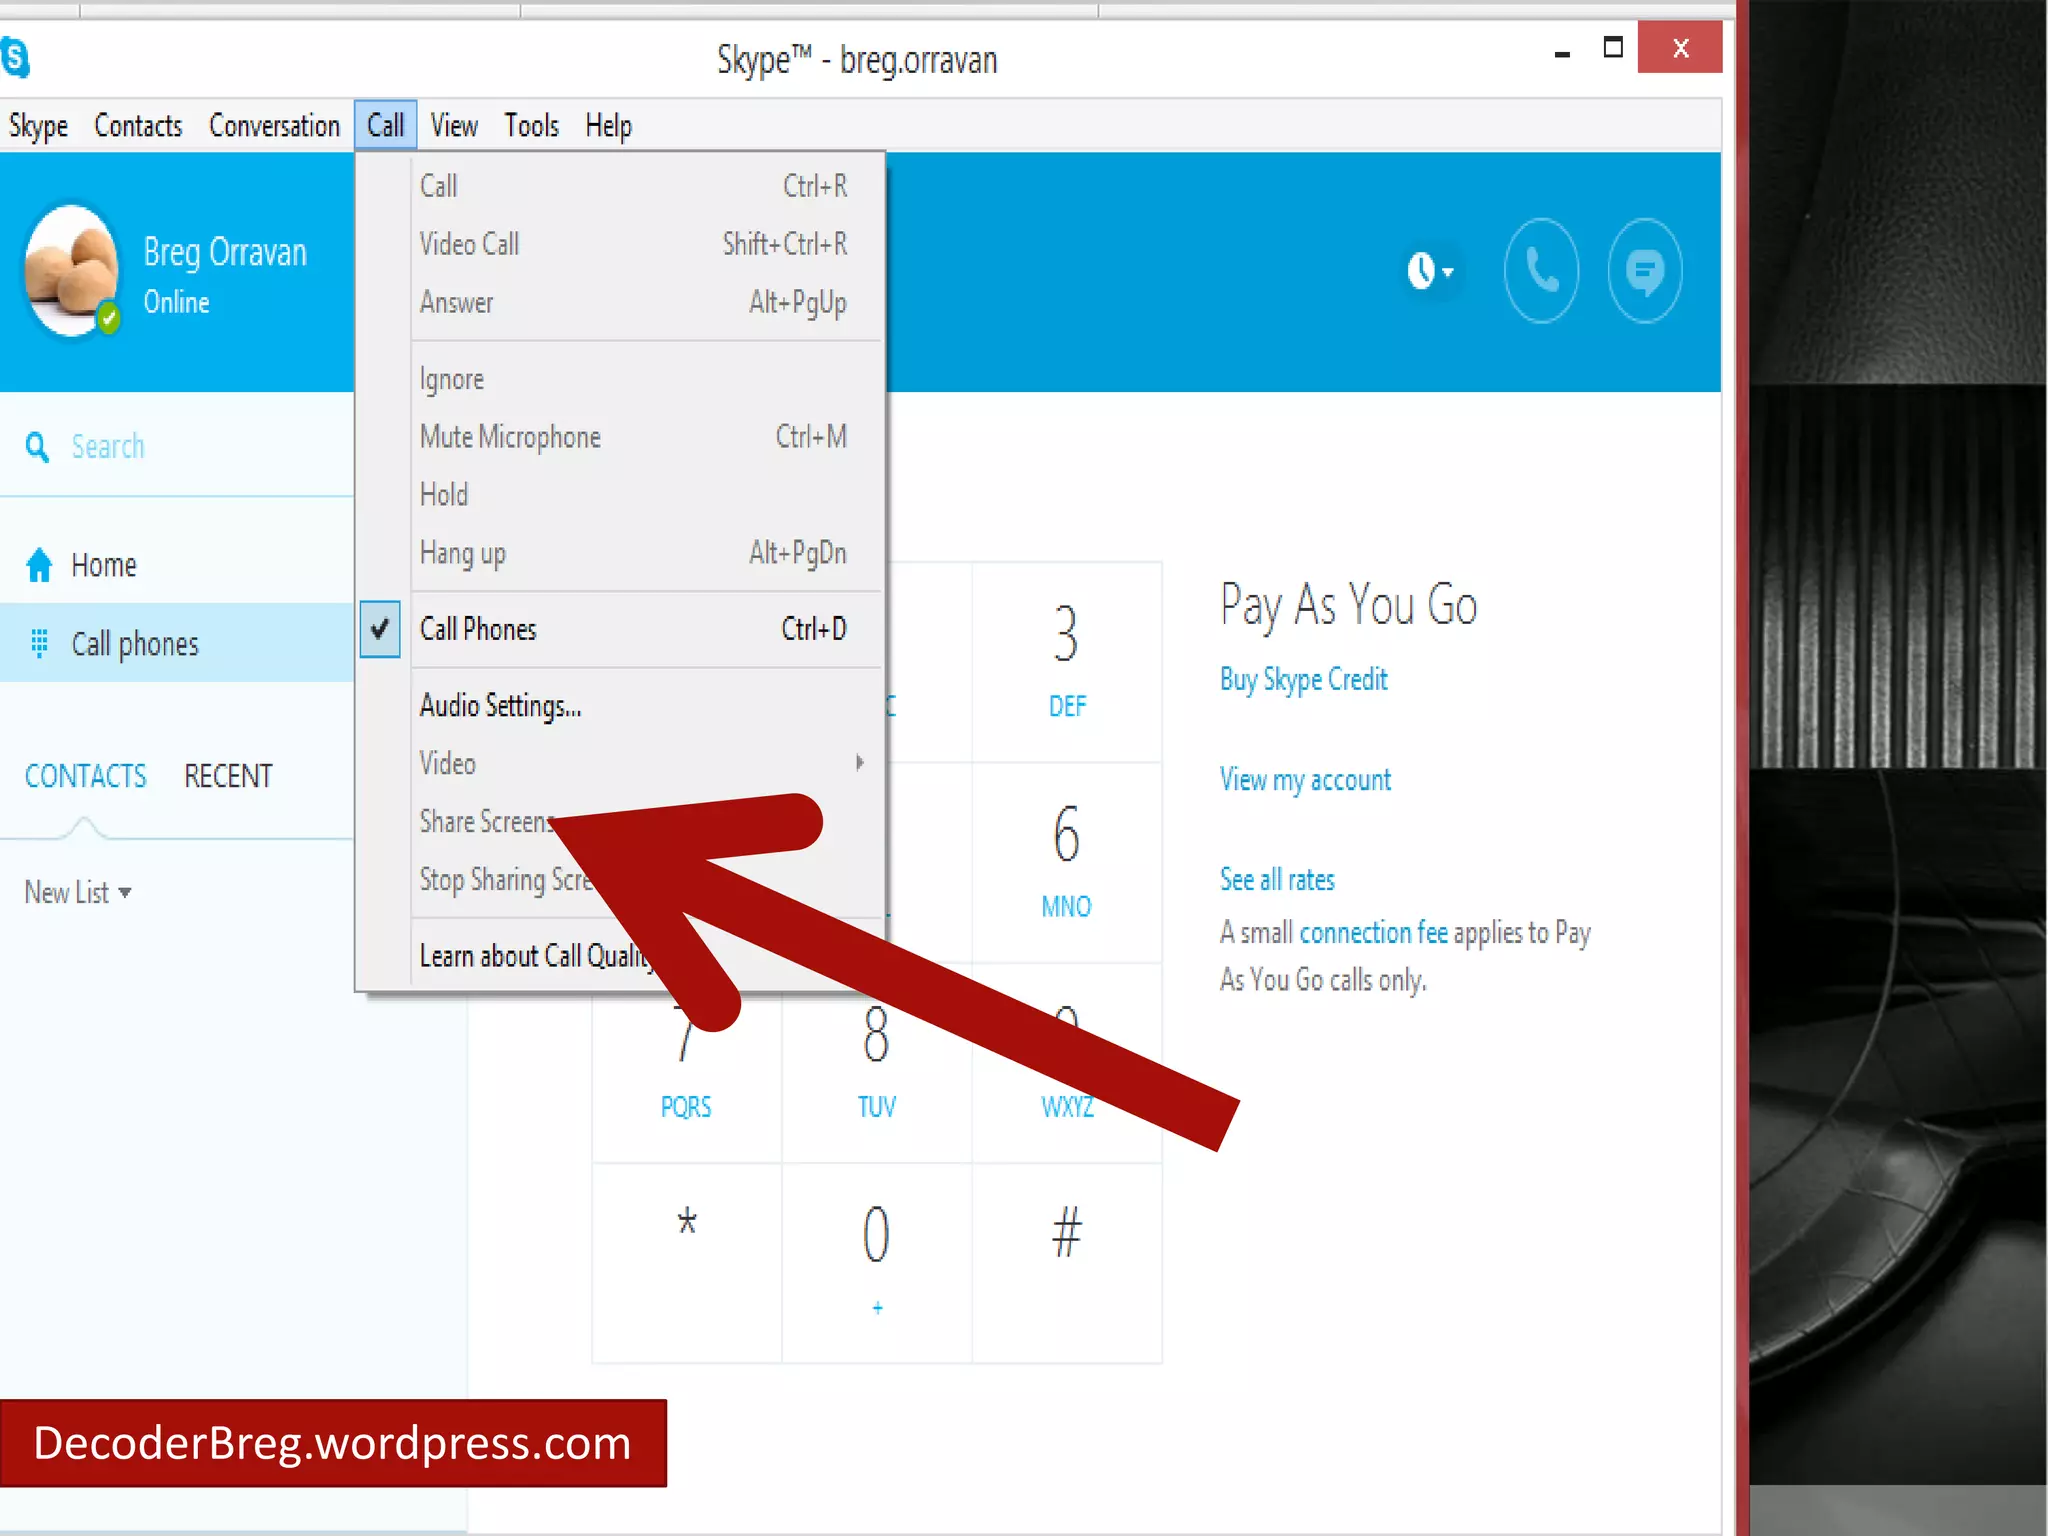This screenshot has width=2048, height=1536.
Task: Open the See all rates link
Action: 1277,880
